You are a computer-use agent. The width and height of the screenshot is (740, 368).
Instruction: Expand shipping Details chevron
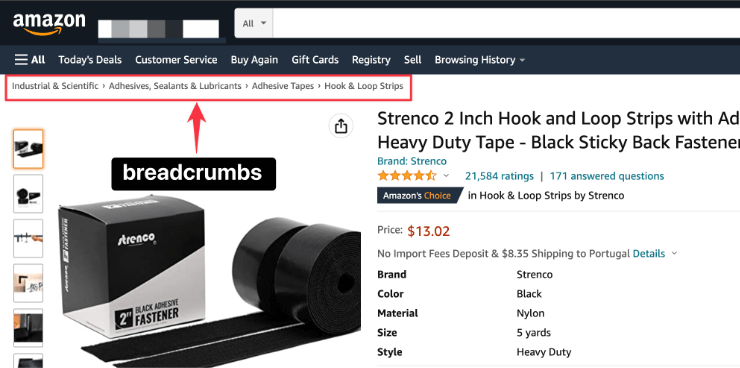[x=674, y=254]
